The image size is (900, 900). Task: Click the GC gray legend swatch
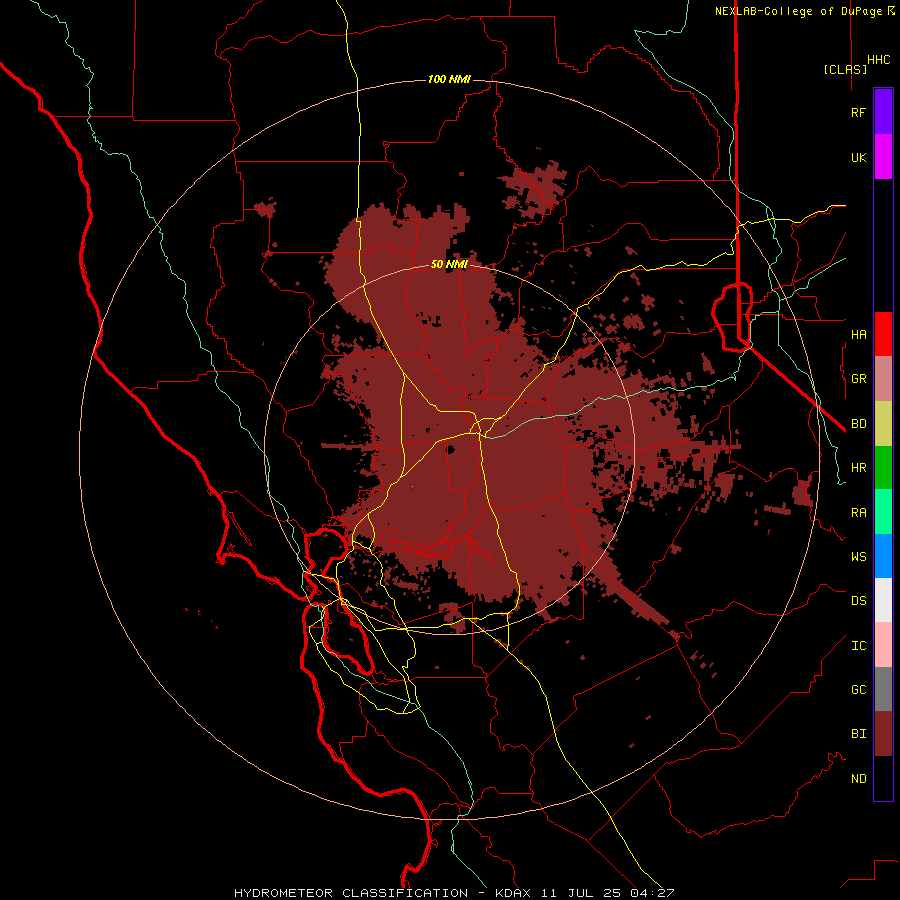(883, 689)
